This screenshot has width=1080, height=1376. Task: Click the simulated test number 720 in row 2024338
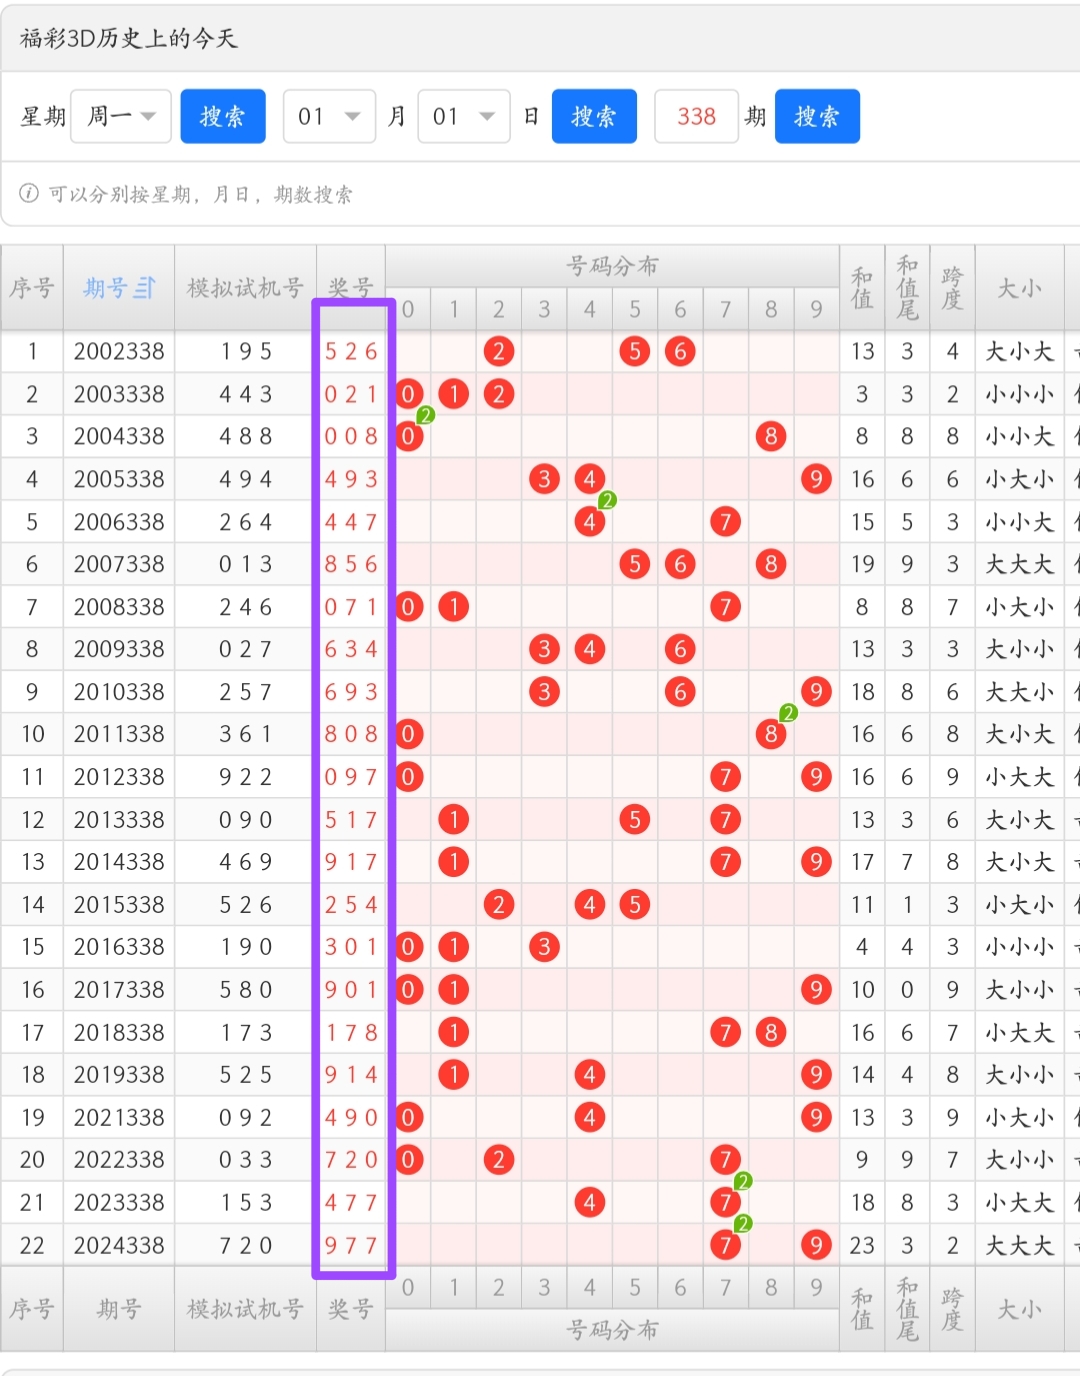coord(245,1245)
